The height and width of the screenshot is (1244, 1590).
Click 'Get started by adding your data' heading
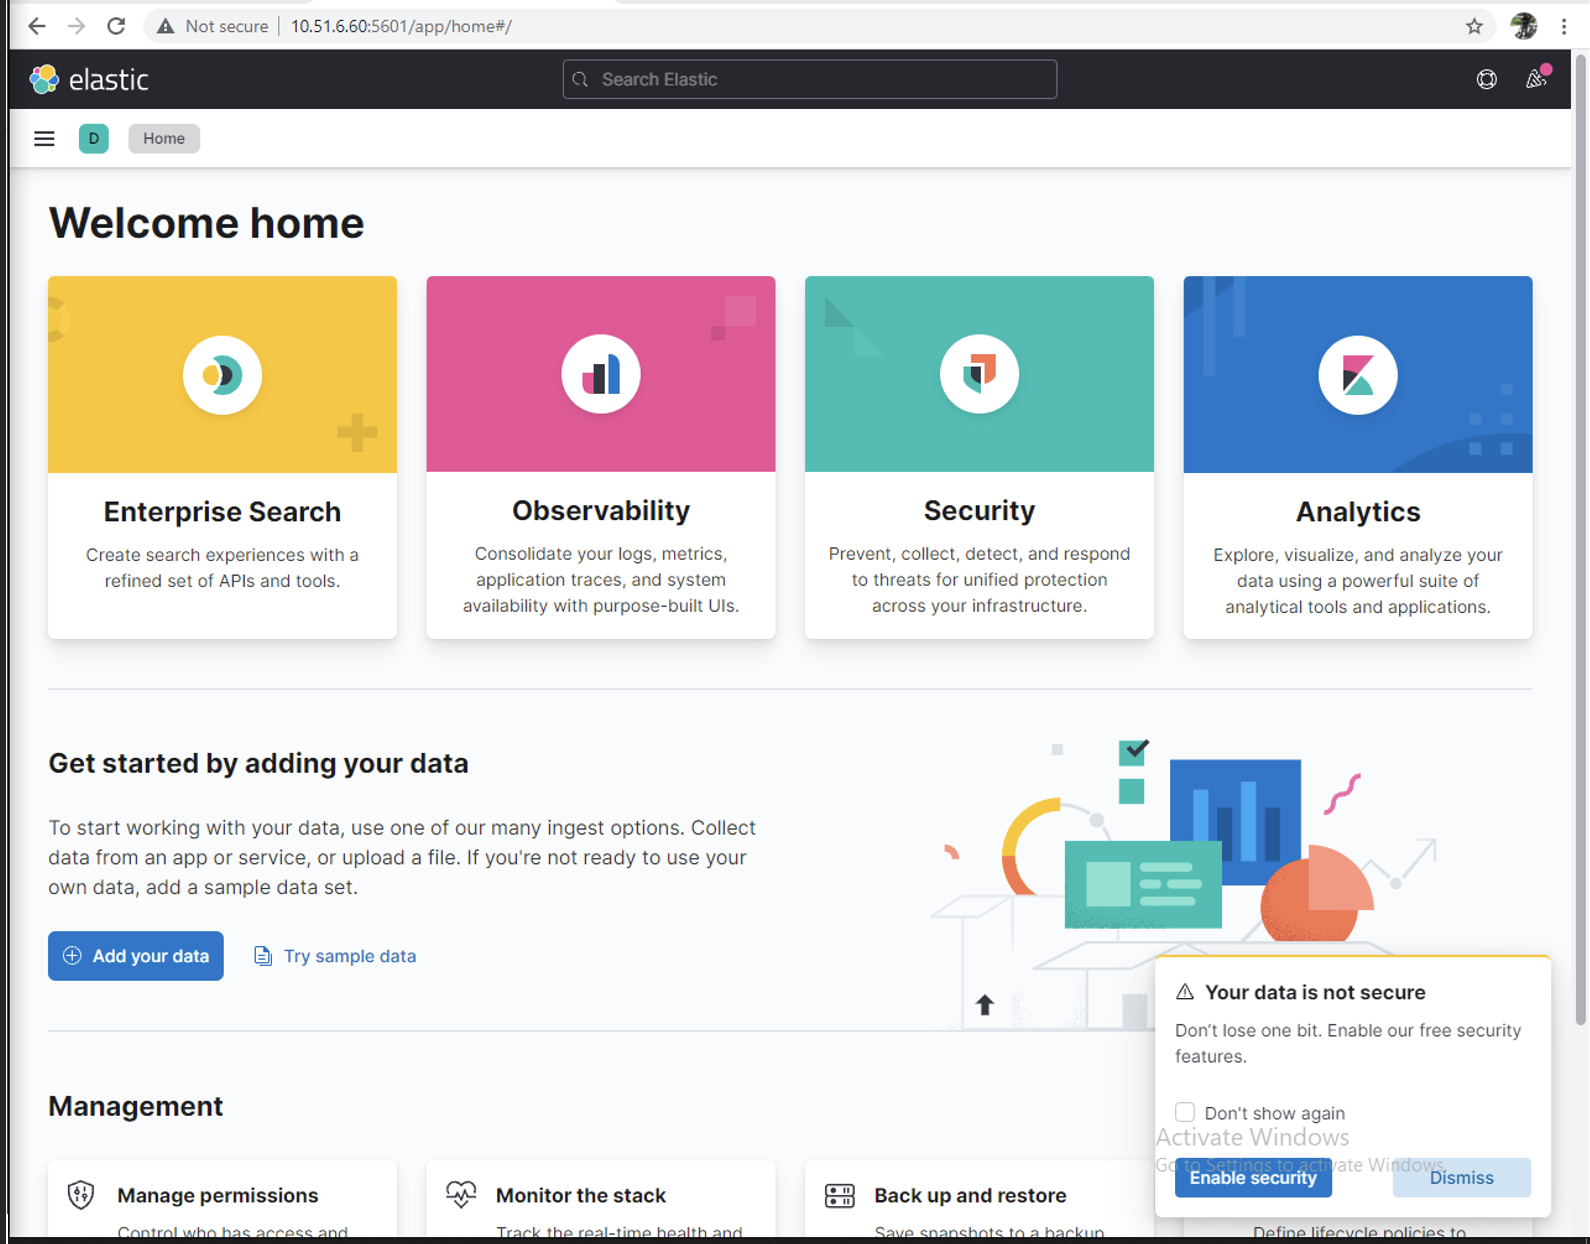(x=258, y=763)
